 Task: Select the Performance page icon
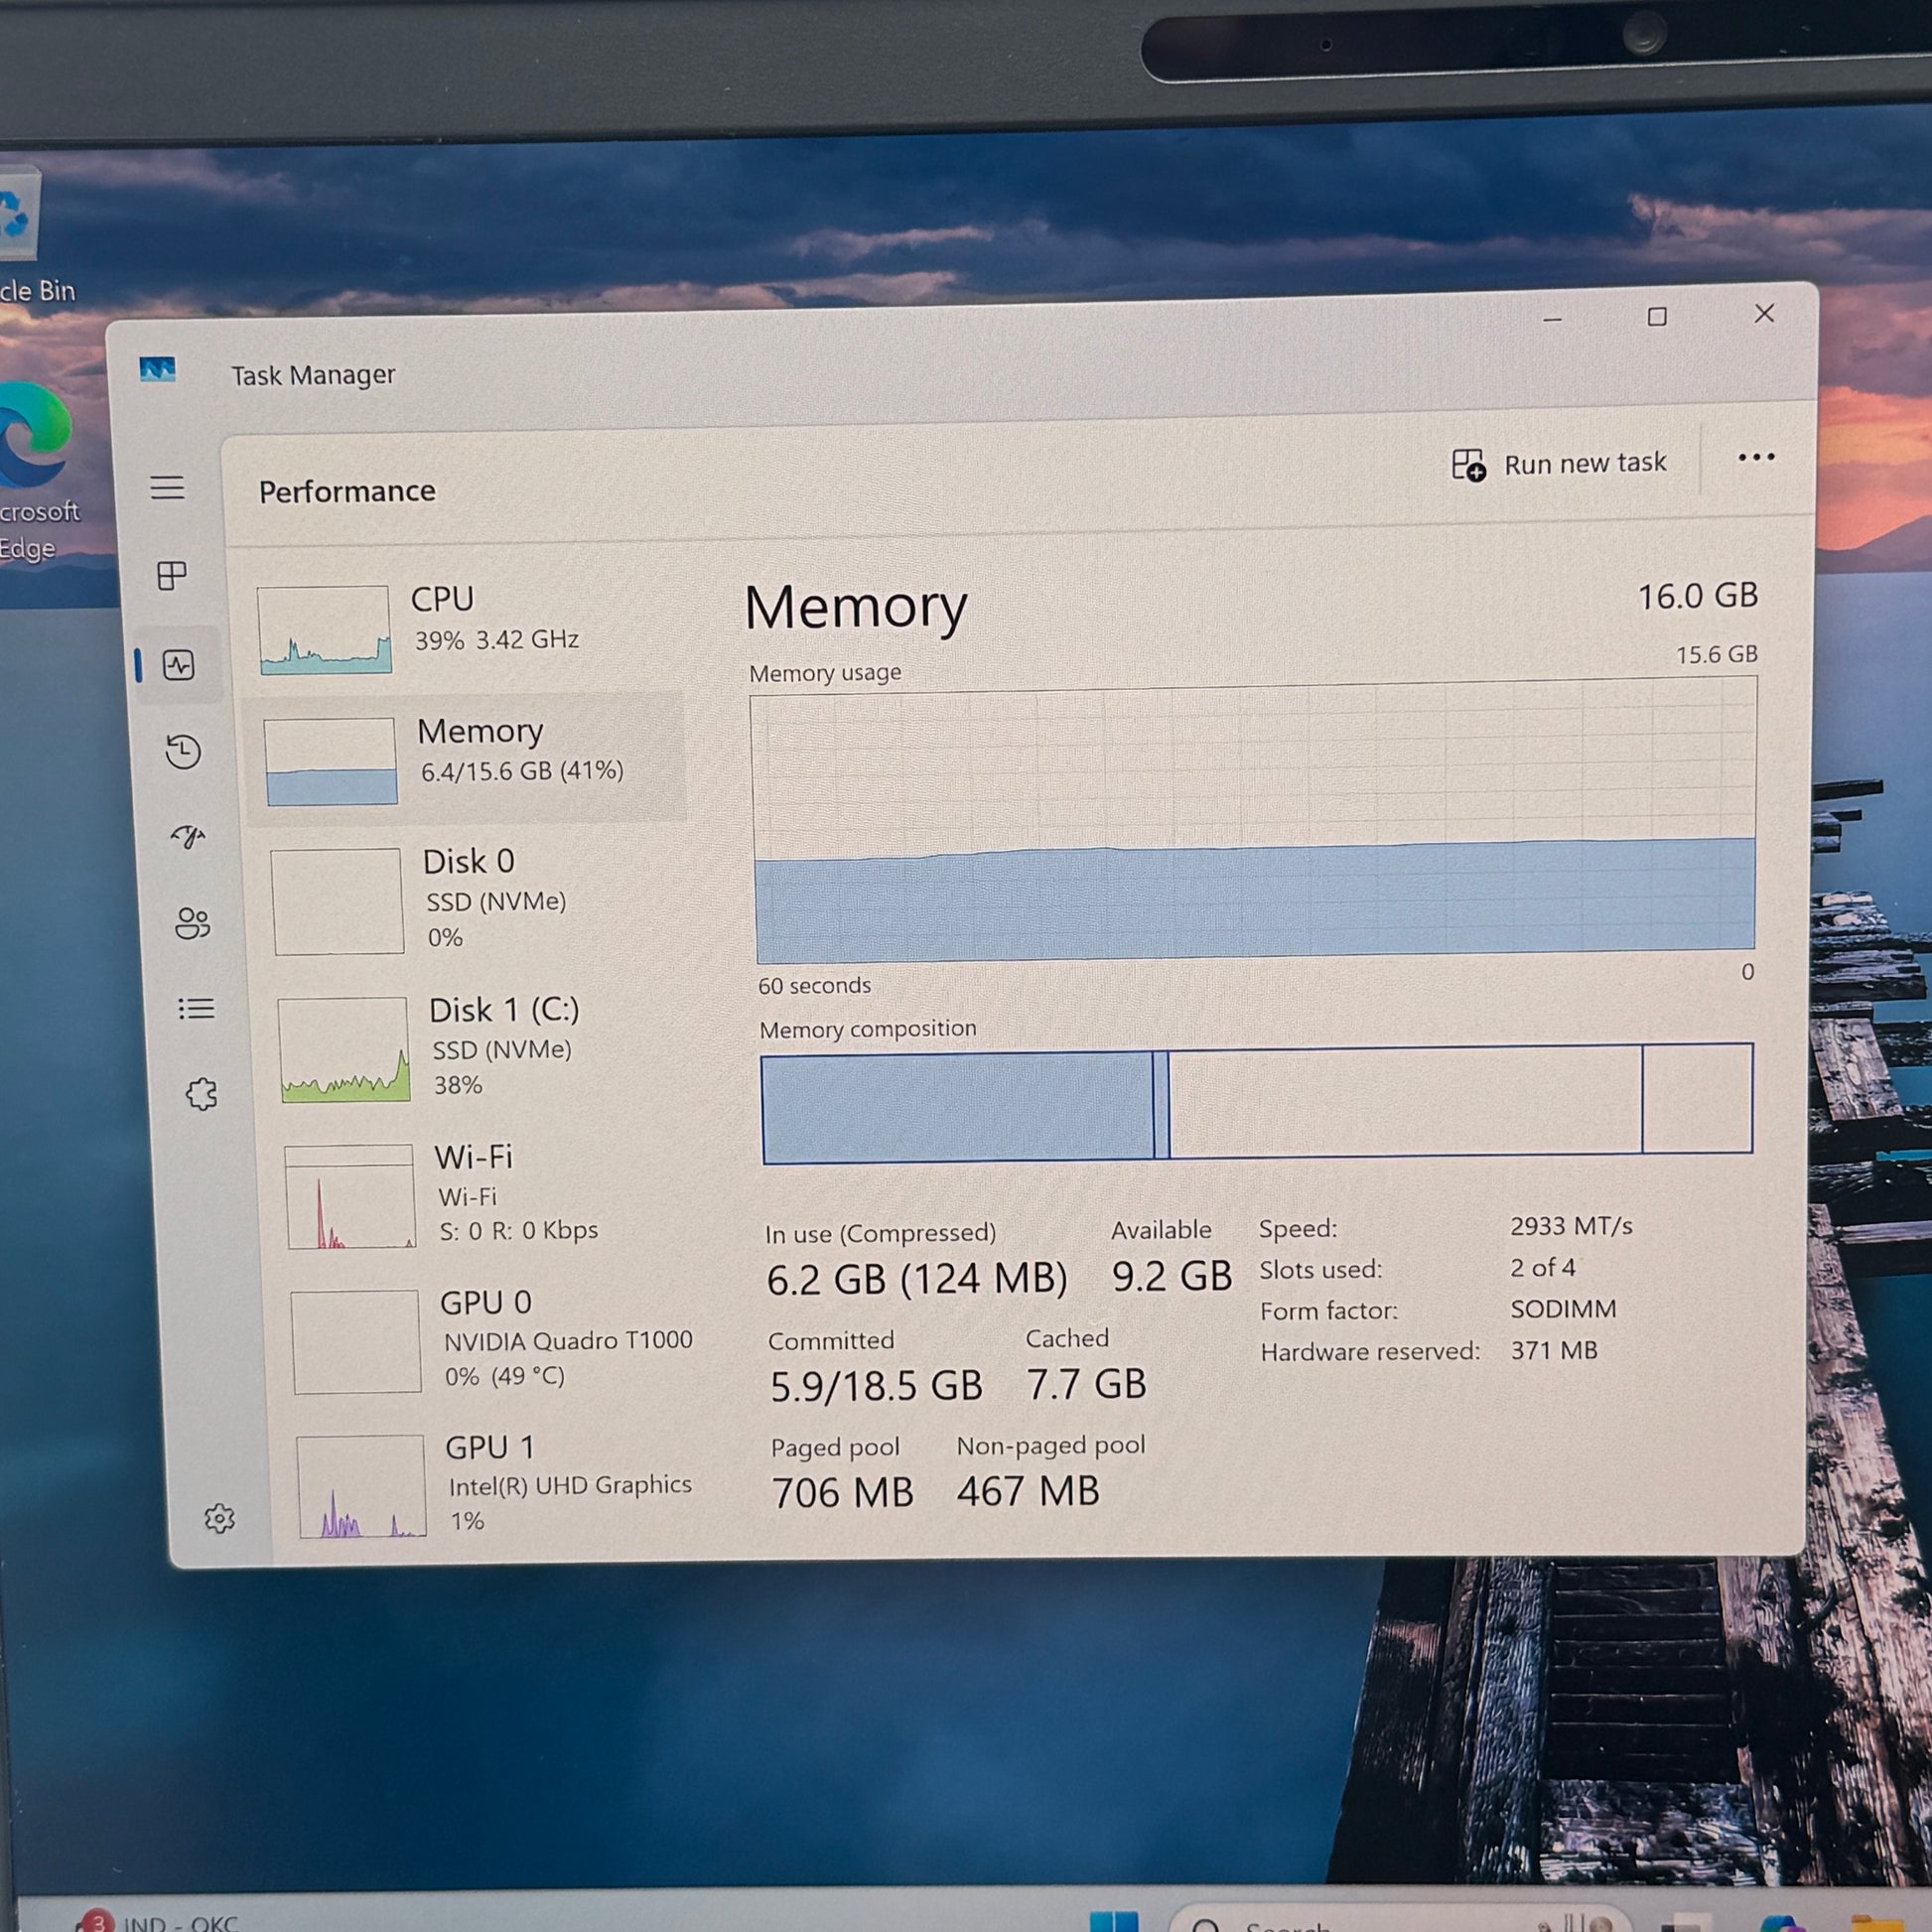[179, 665]
